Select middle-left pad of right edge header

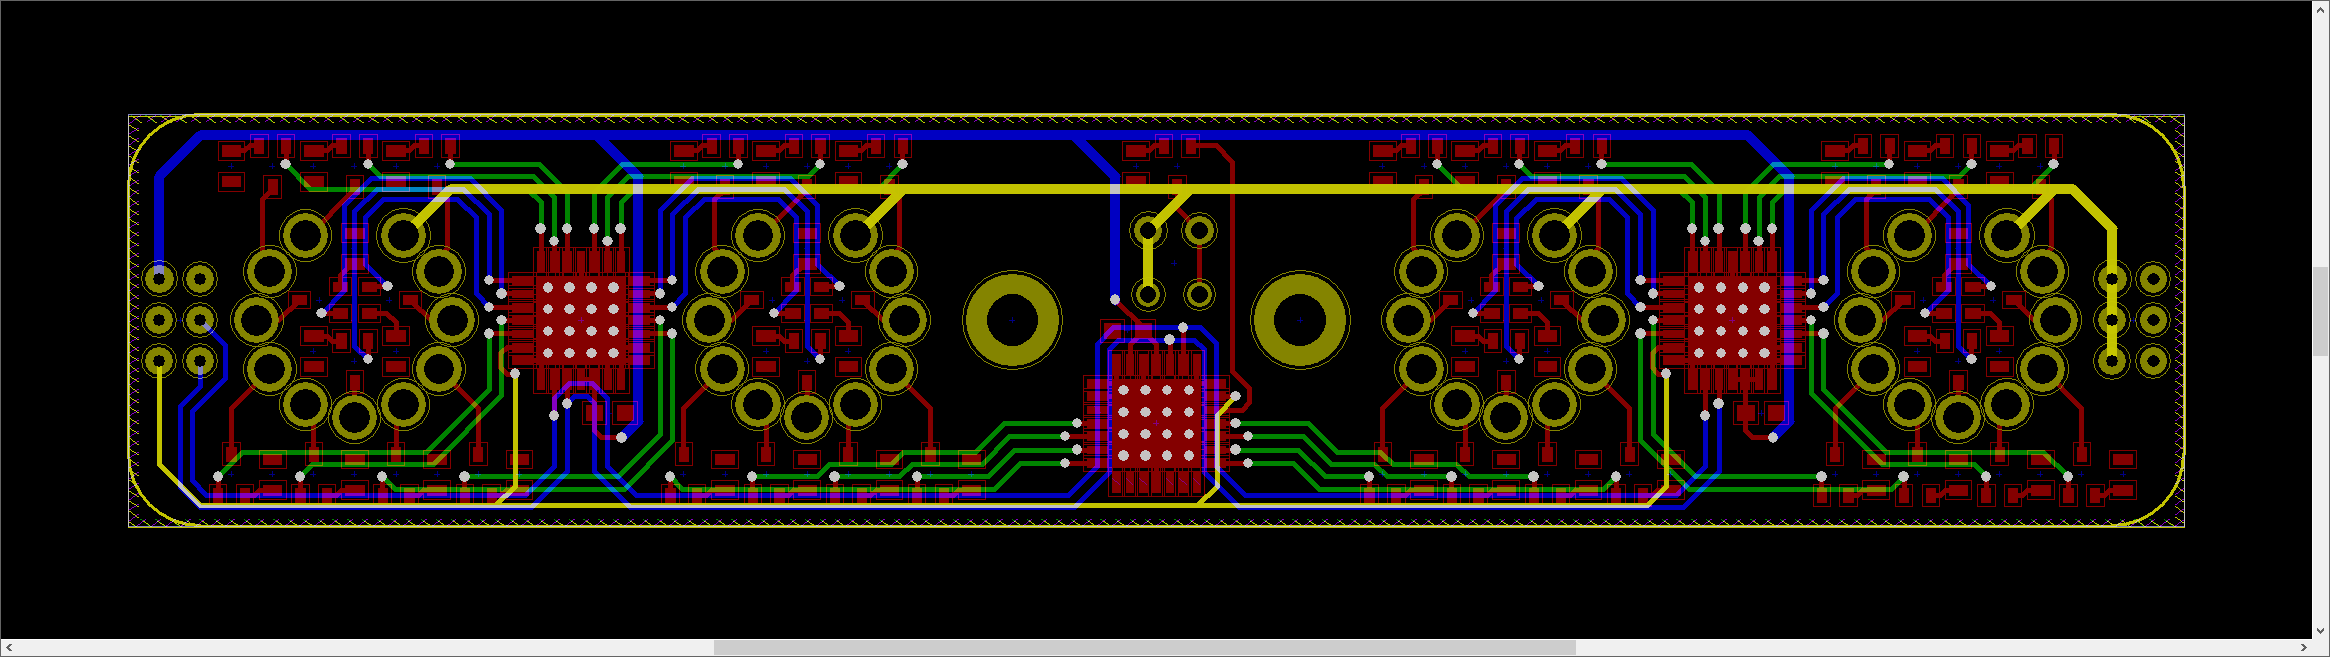pyautogui.click(x=2112, y=319)
